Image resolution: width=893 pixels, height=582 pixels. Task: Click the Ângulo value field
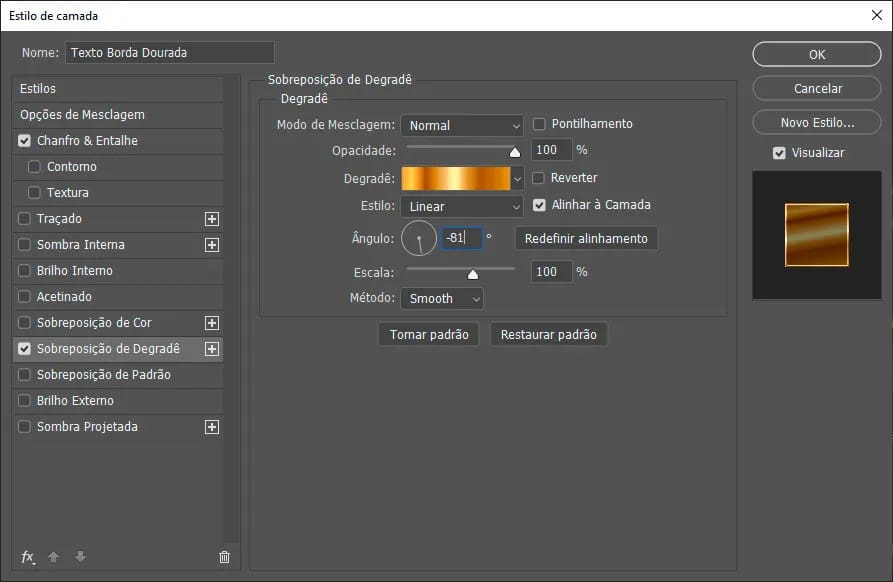point(461,238)
